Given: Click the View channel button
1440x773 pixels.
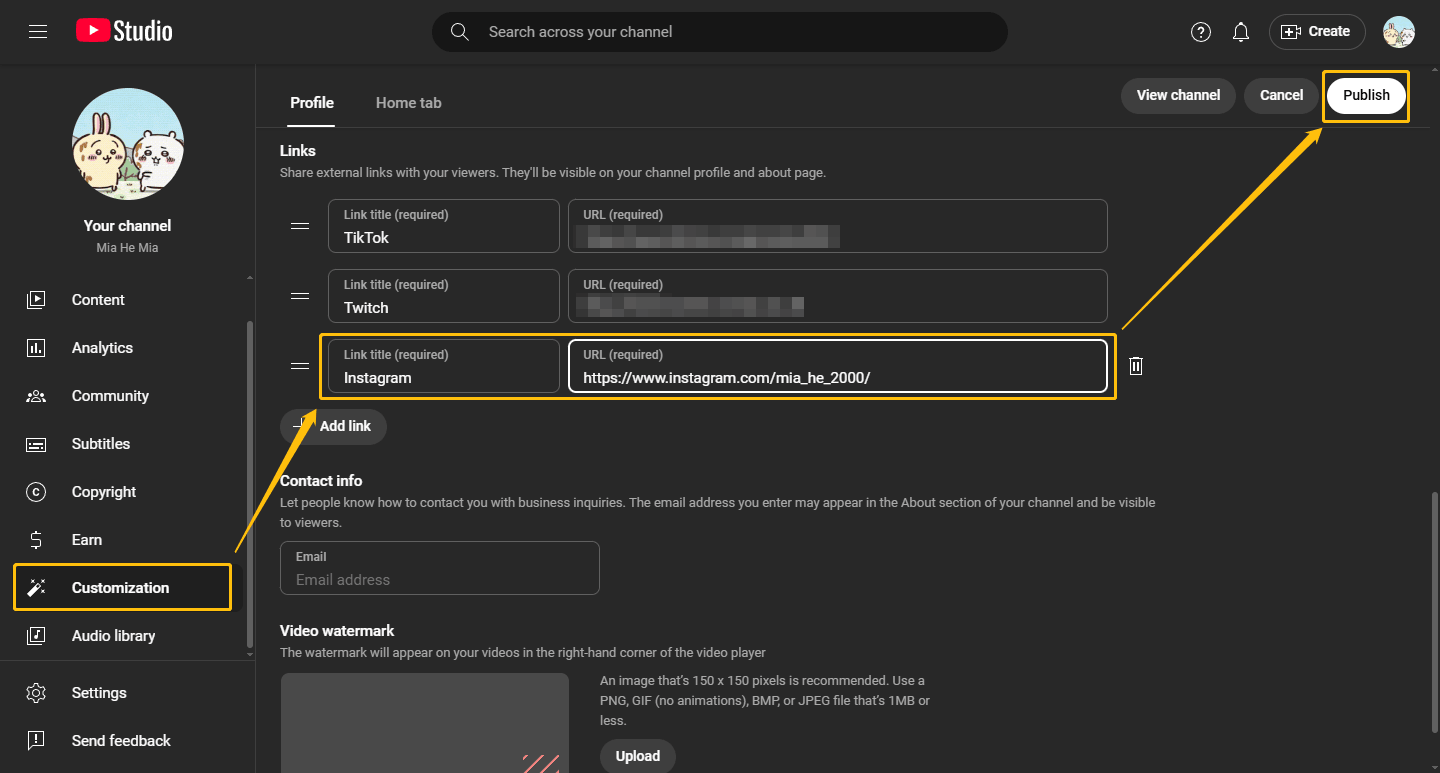Looking at the screenshot, I should (1178, 95).
